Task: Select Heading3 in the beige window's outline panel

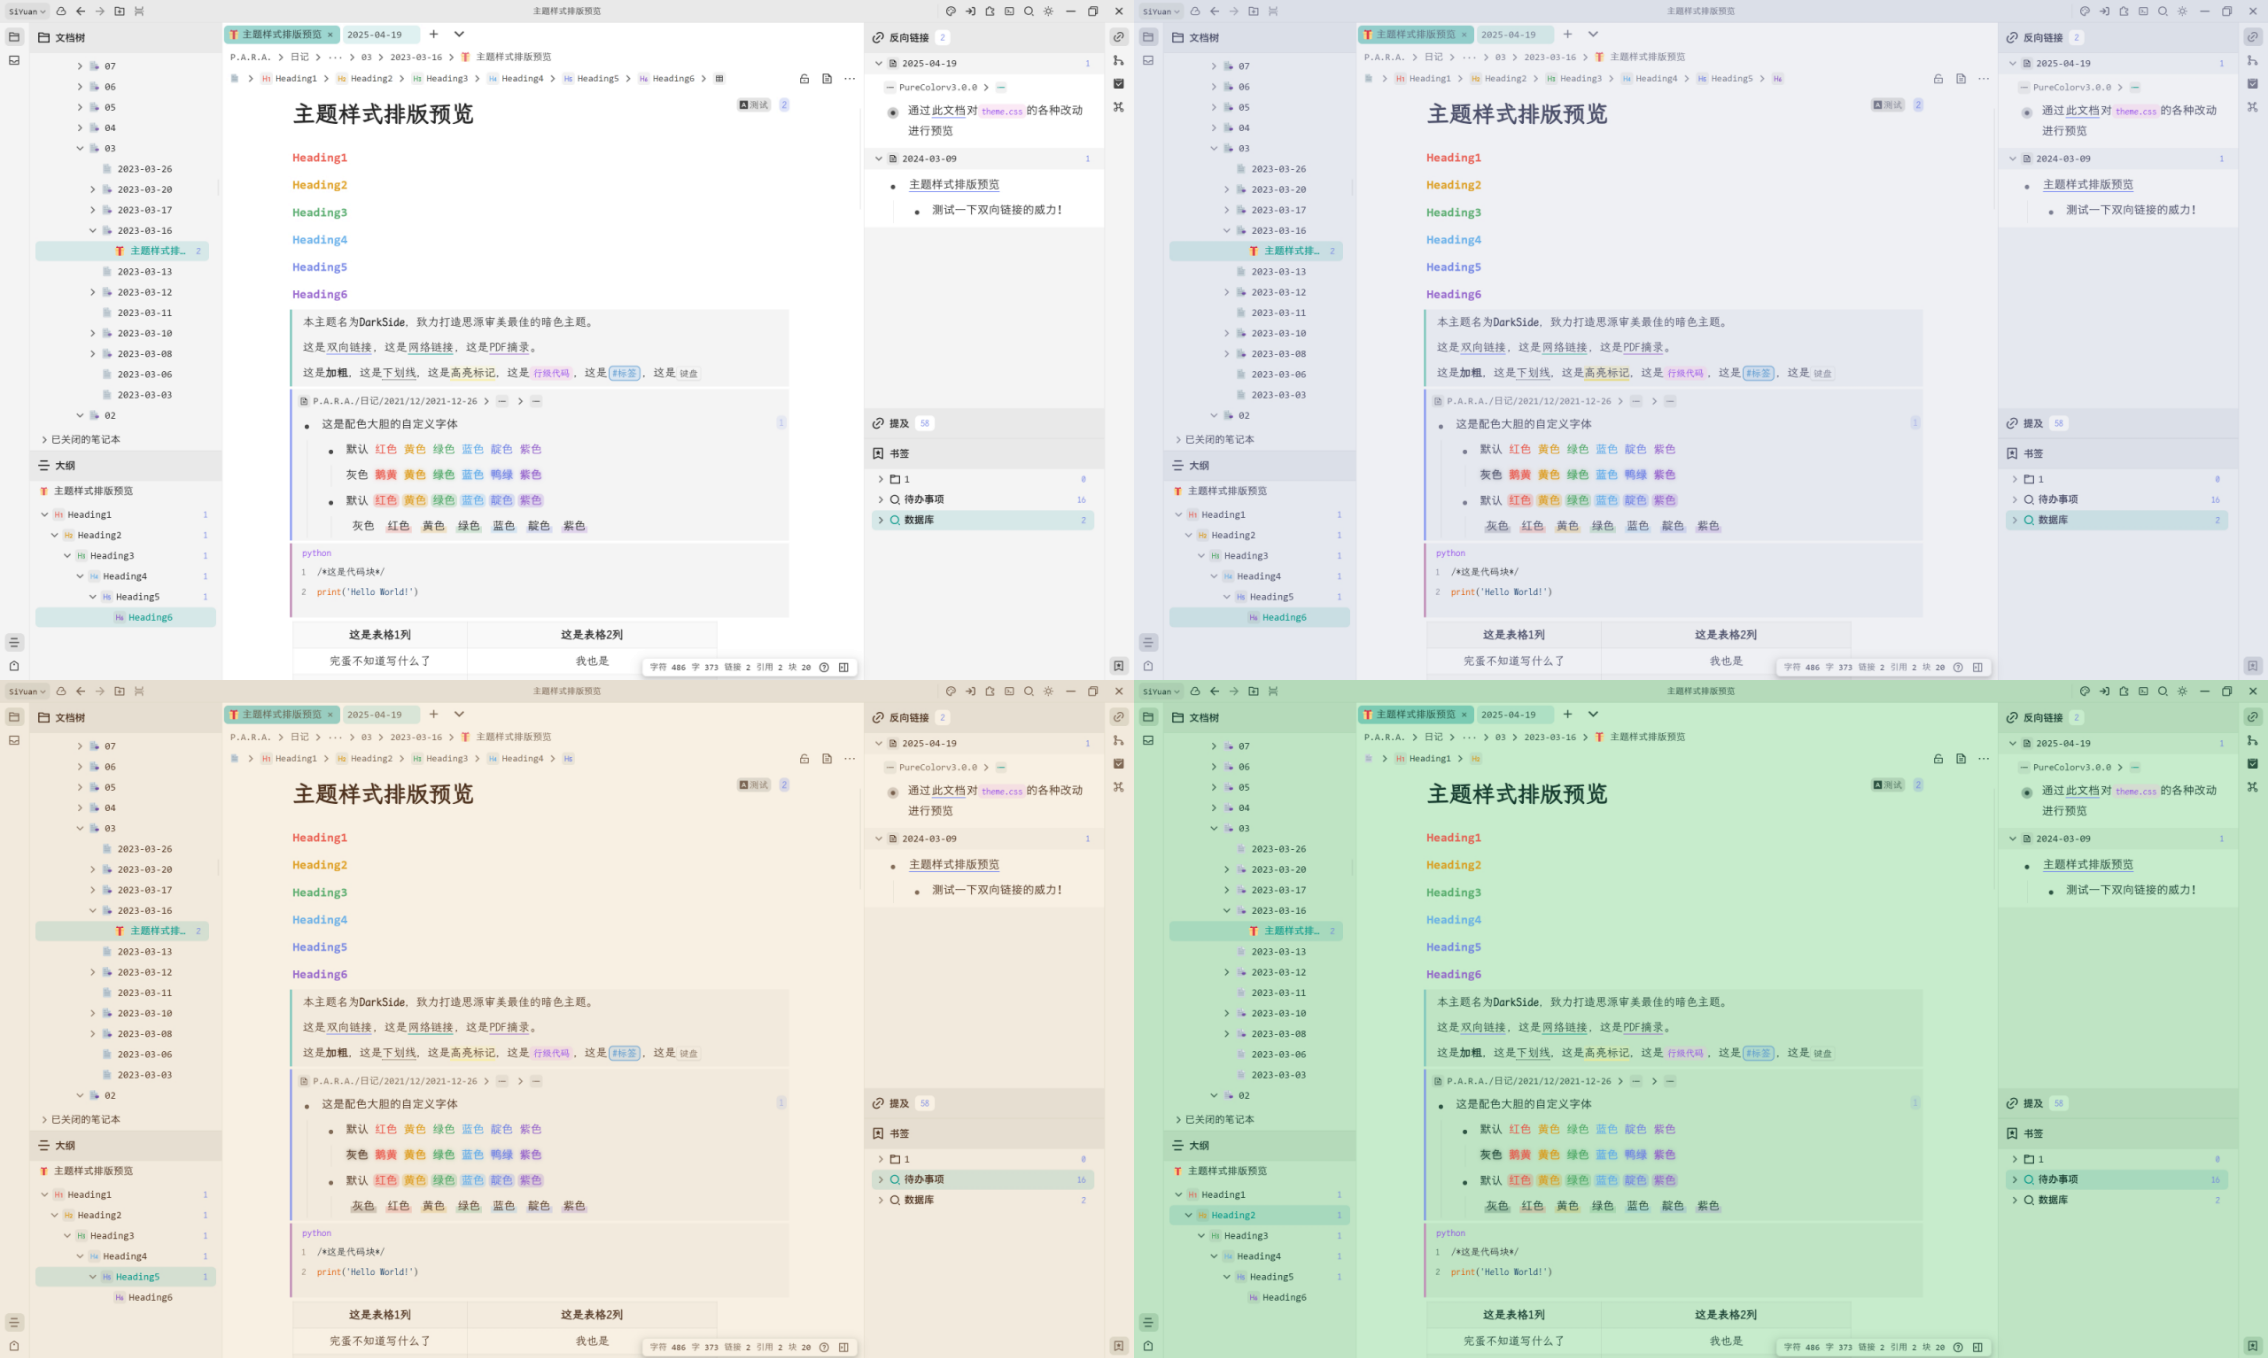Action: (x=111, y=1235)
